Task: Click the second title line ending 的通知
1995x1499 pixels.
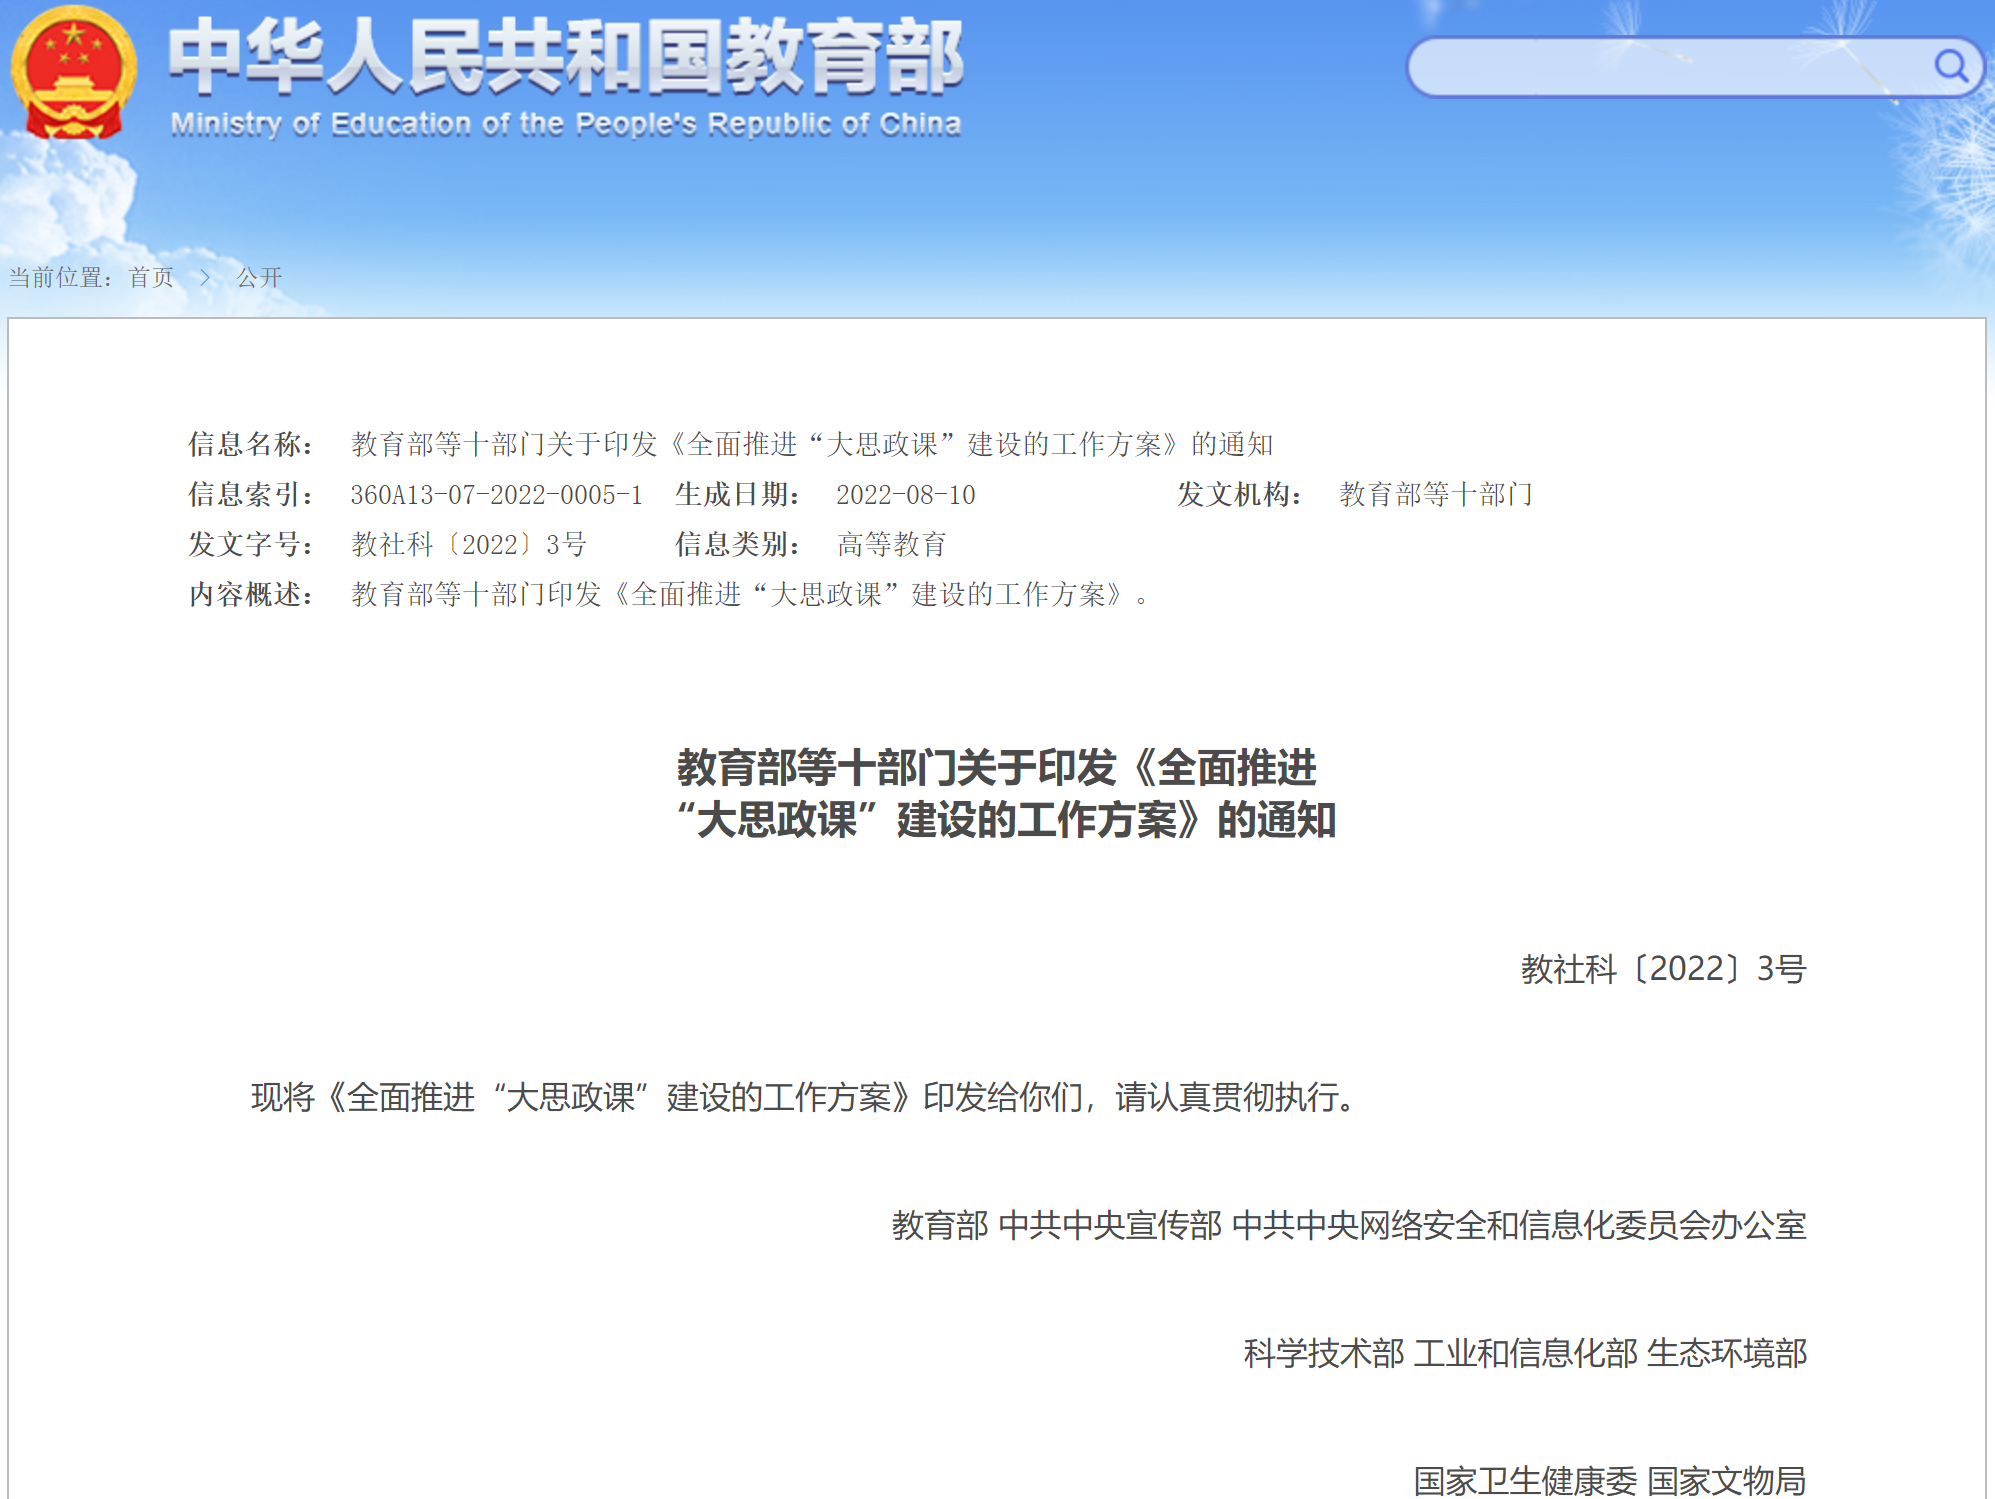Action: tap(1006, 820)
